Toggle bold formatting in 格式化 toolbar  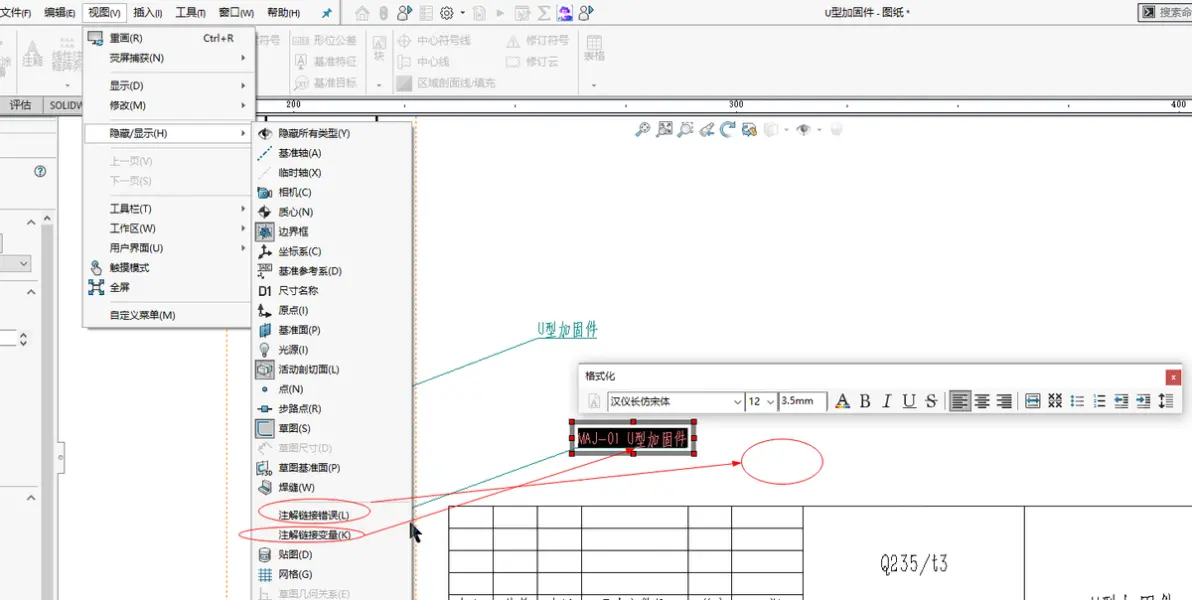[x=864, y=401]
